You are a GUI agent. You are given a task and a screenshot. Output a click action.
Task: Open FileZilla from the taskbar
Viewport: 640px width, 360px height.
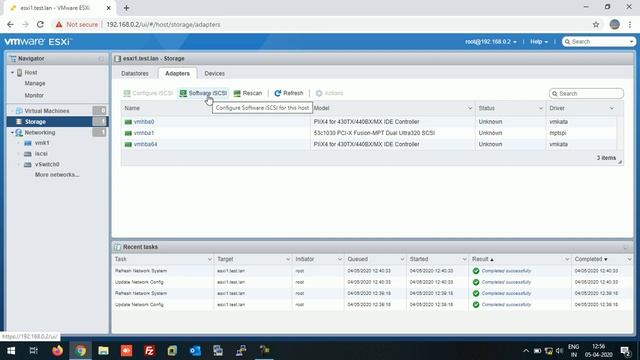click(x=149, y=351)
